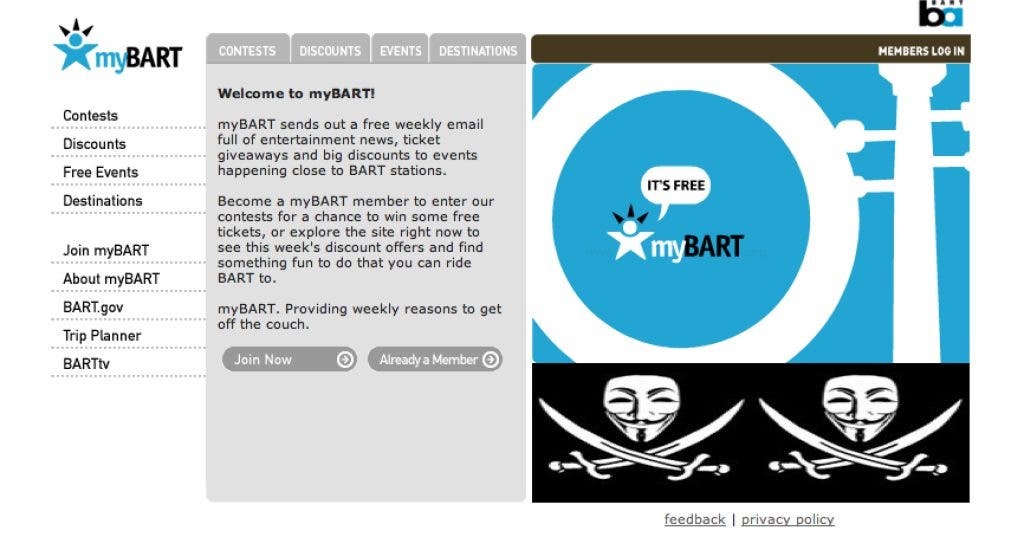Click the arrow icon on Join Now button
The image size is (1024, 550).
click(x=345, y=359)
